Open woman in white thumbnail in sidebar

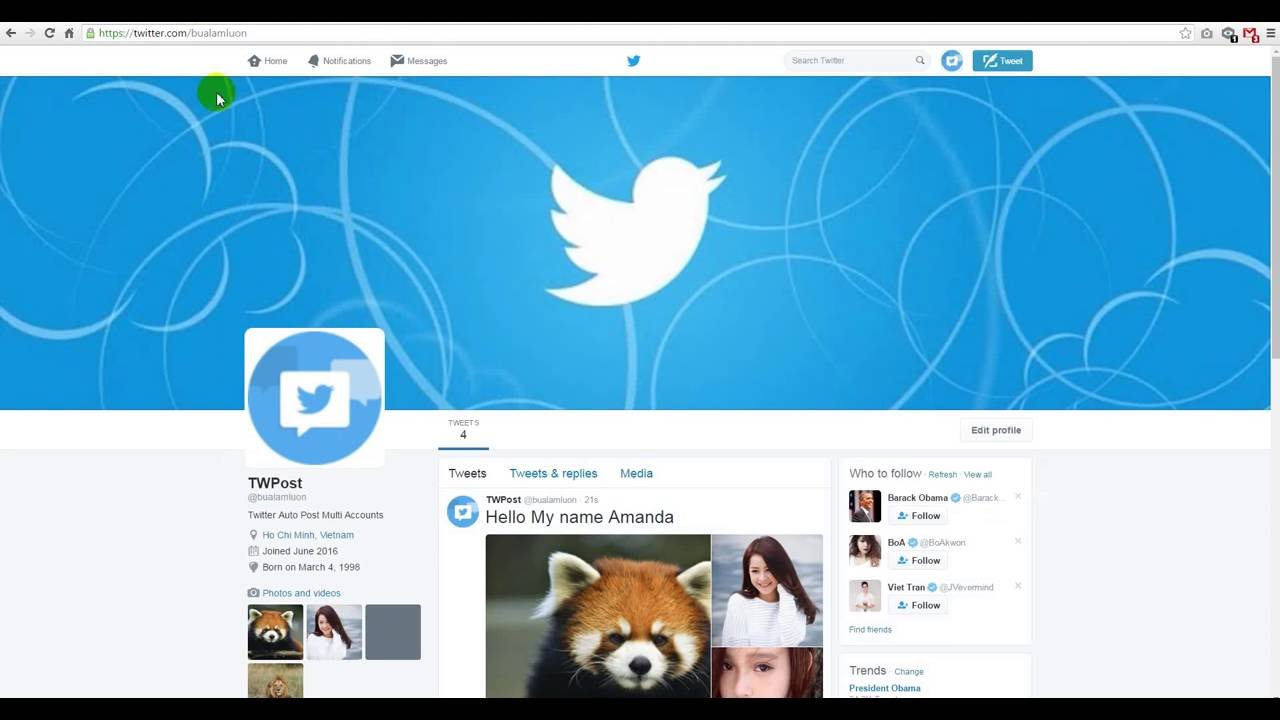[x=334, y=632]
